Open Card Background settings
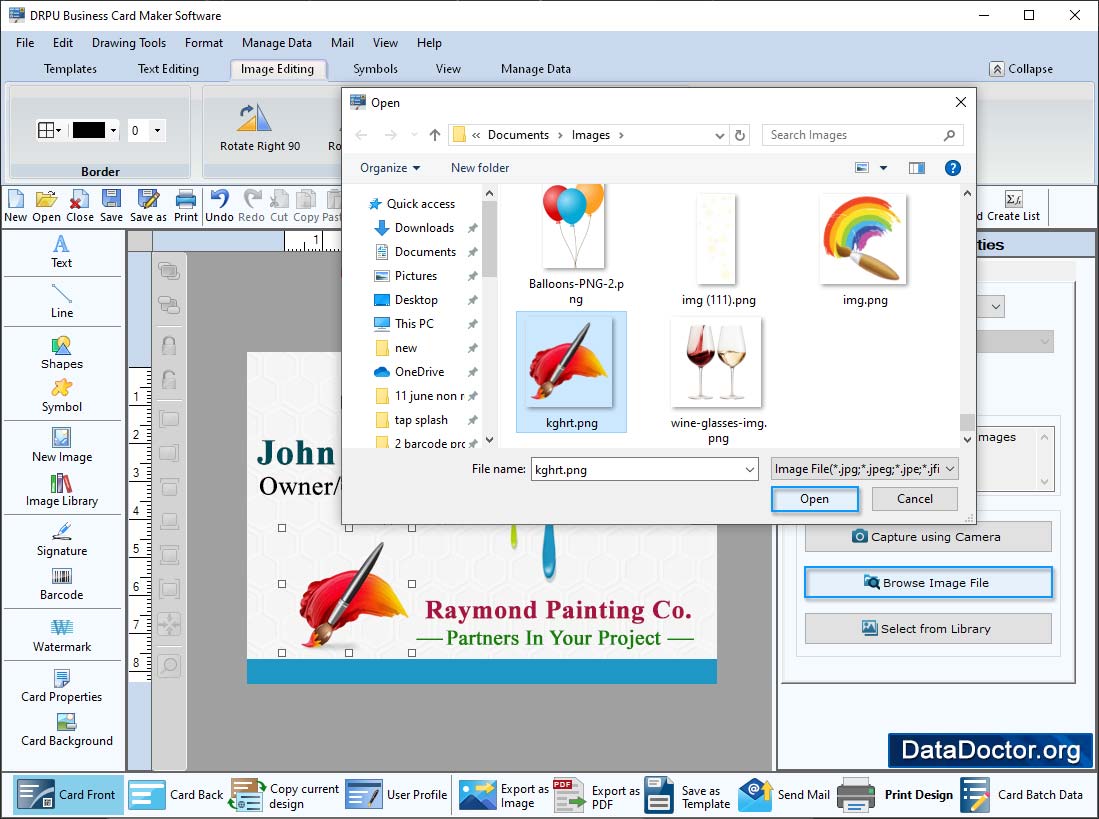Screen dimensions: 1099x819 tap(67, 730)
